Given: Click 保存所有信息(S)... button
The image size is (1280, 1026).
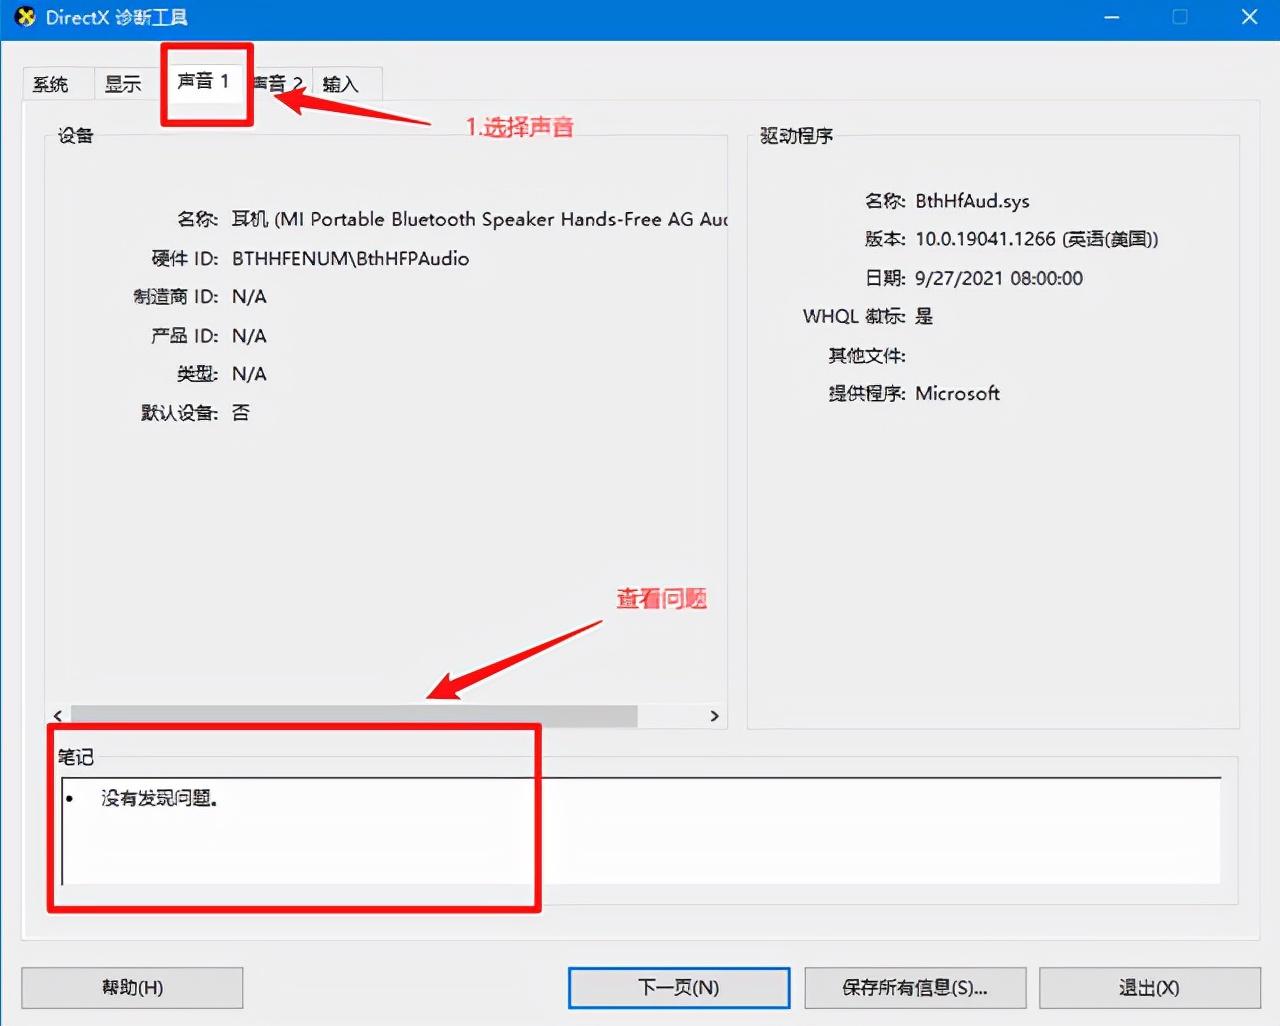Looking at the screenshot, I should (915, 987).
